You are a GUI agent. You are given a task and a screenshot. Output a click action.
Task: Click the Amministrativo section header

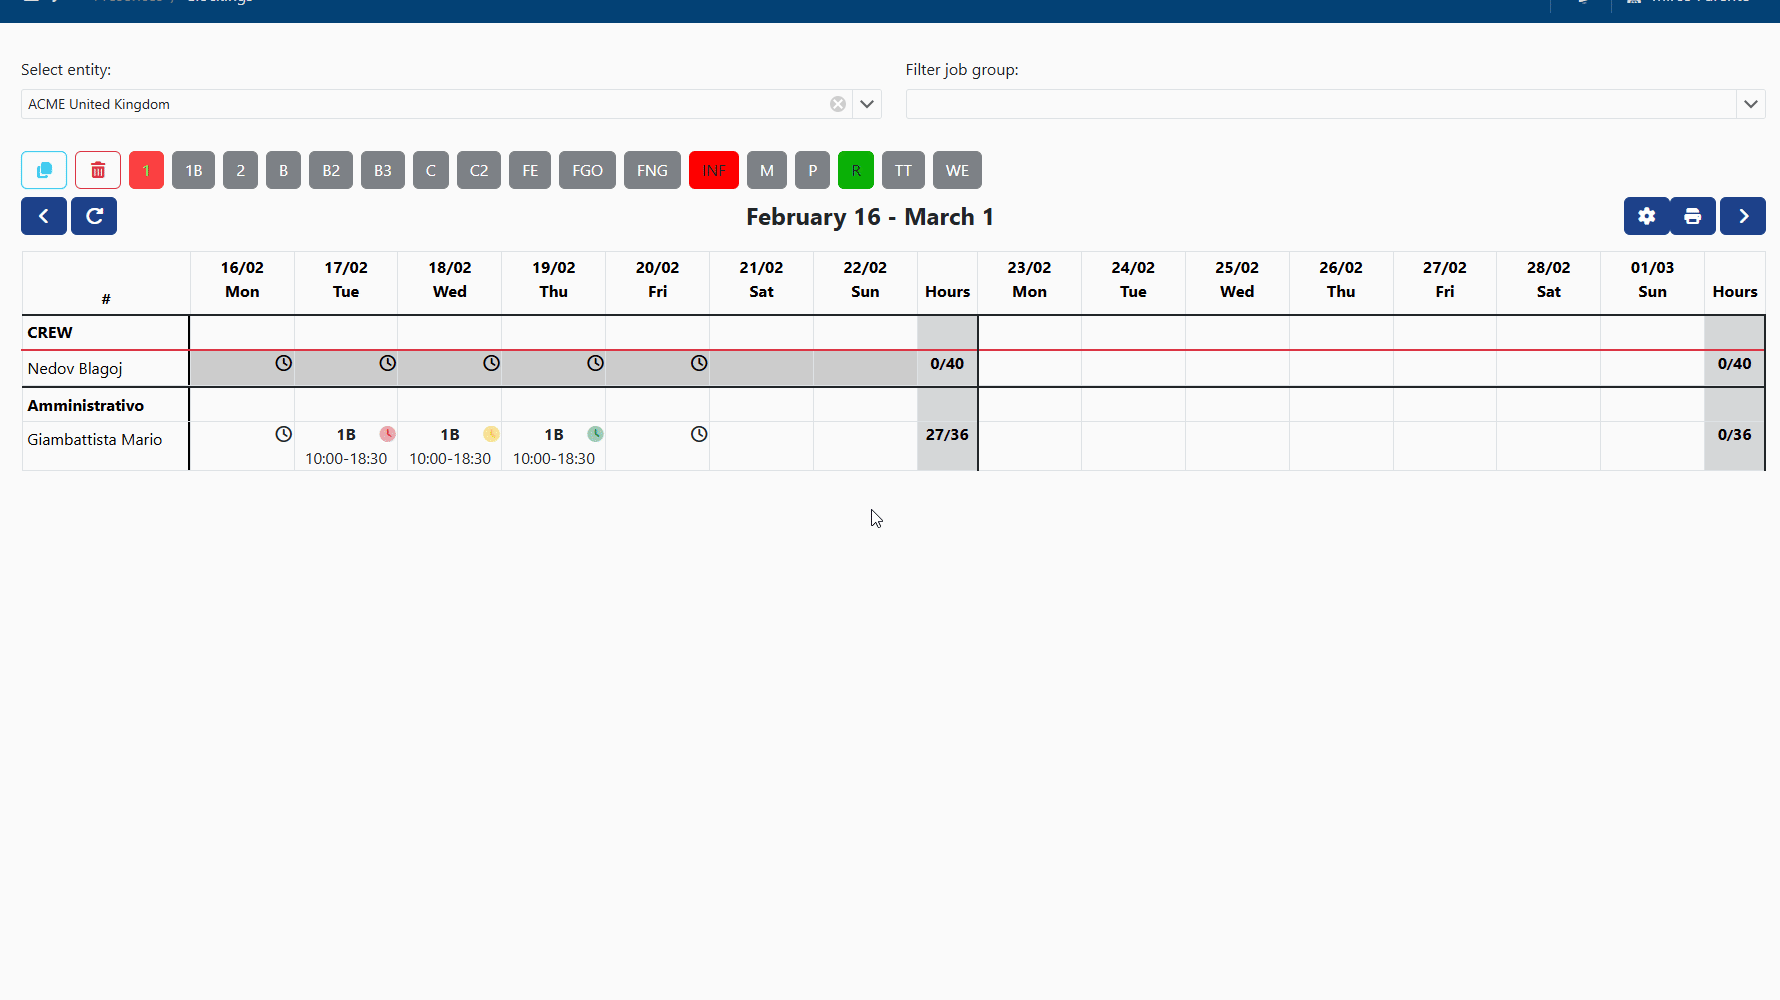coord(86,405)
